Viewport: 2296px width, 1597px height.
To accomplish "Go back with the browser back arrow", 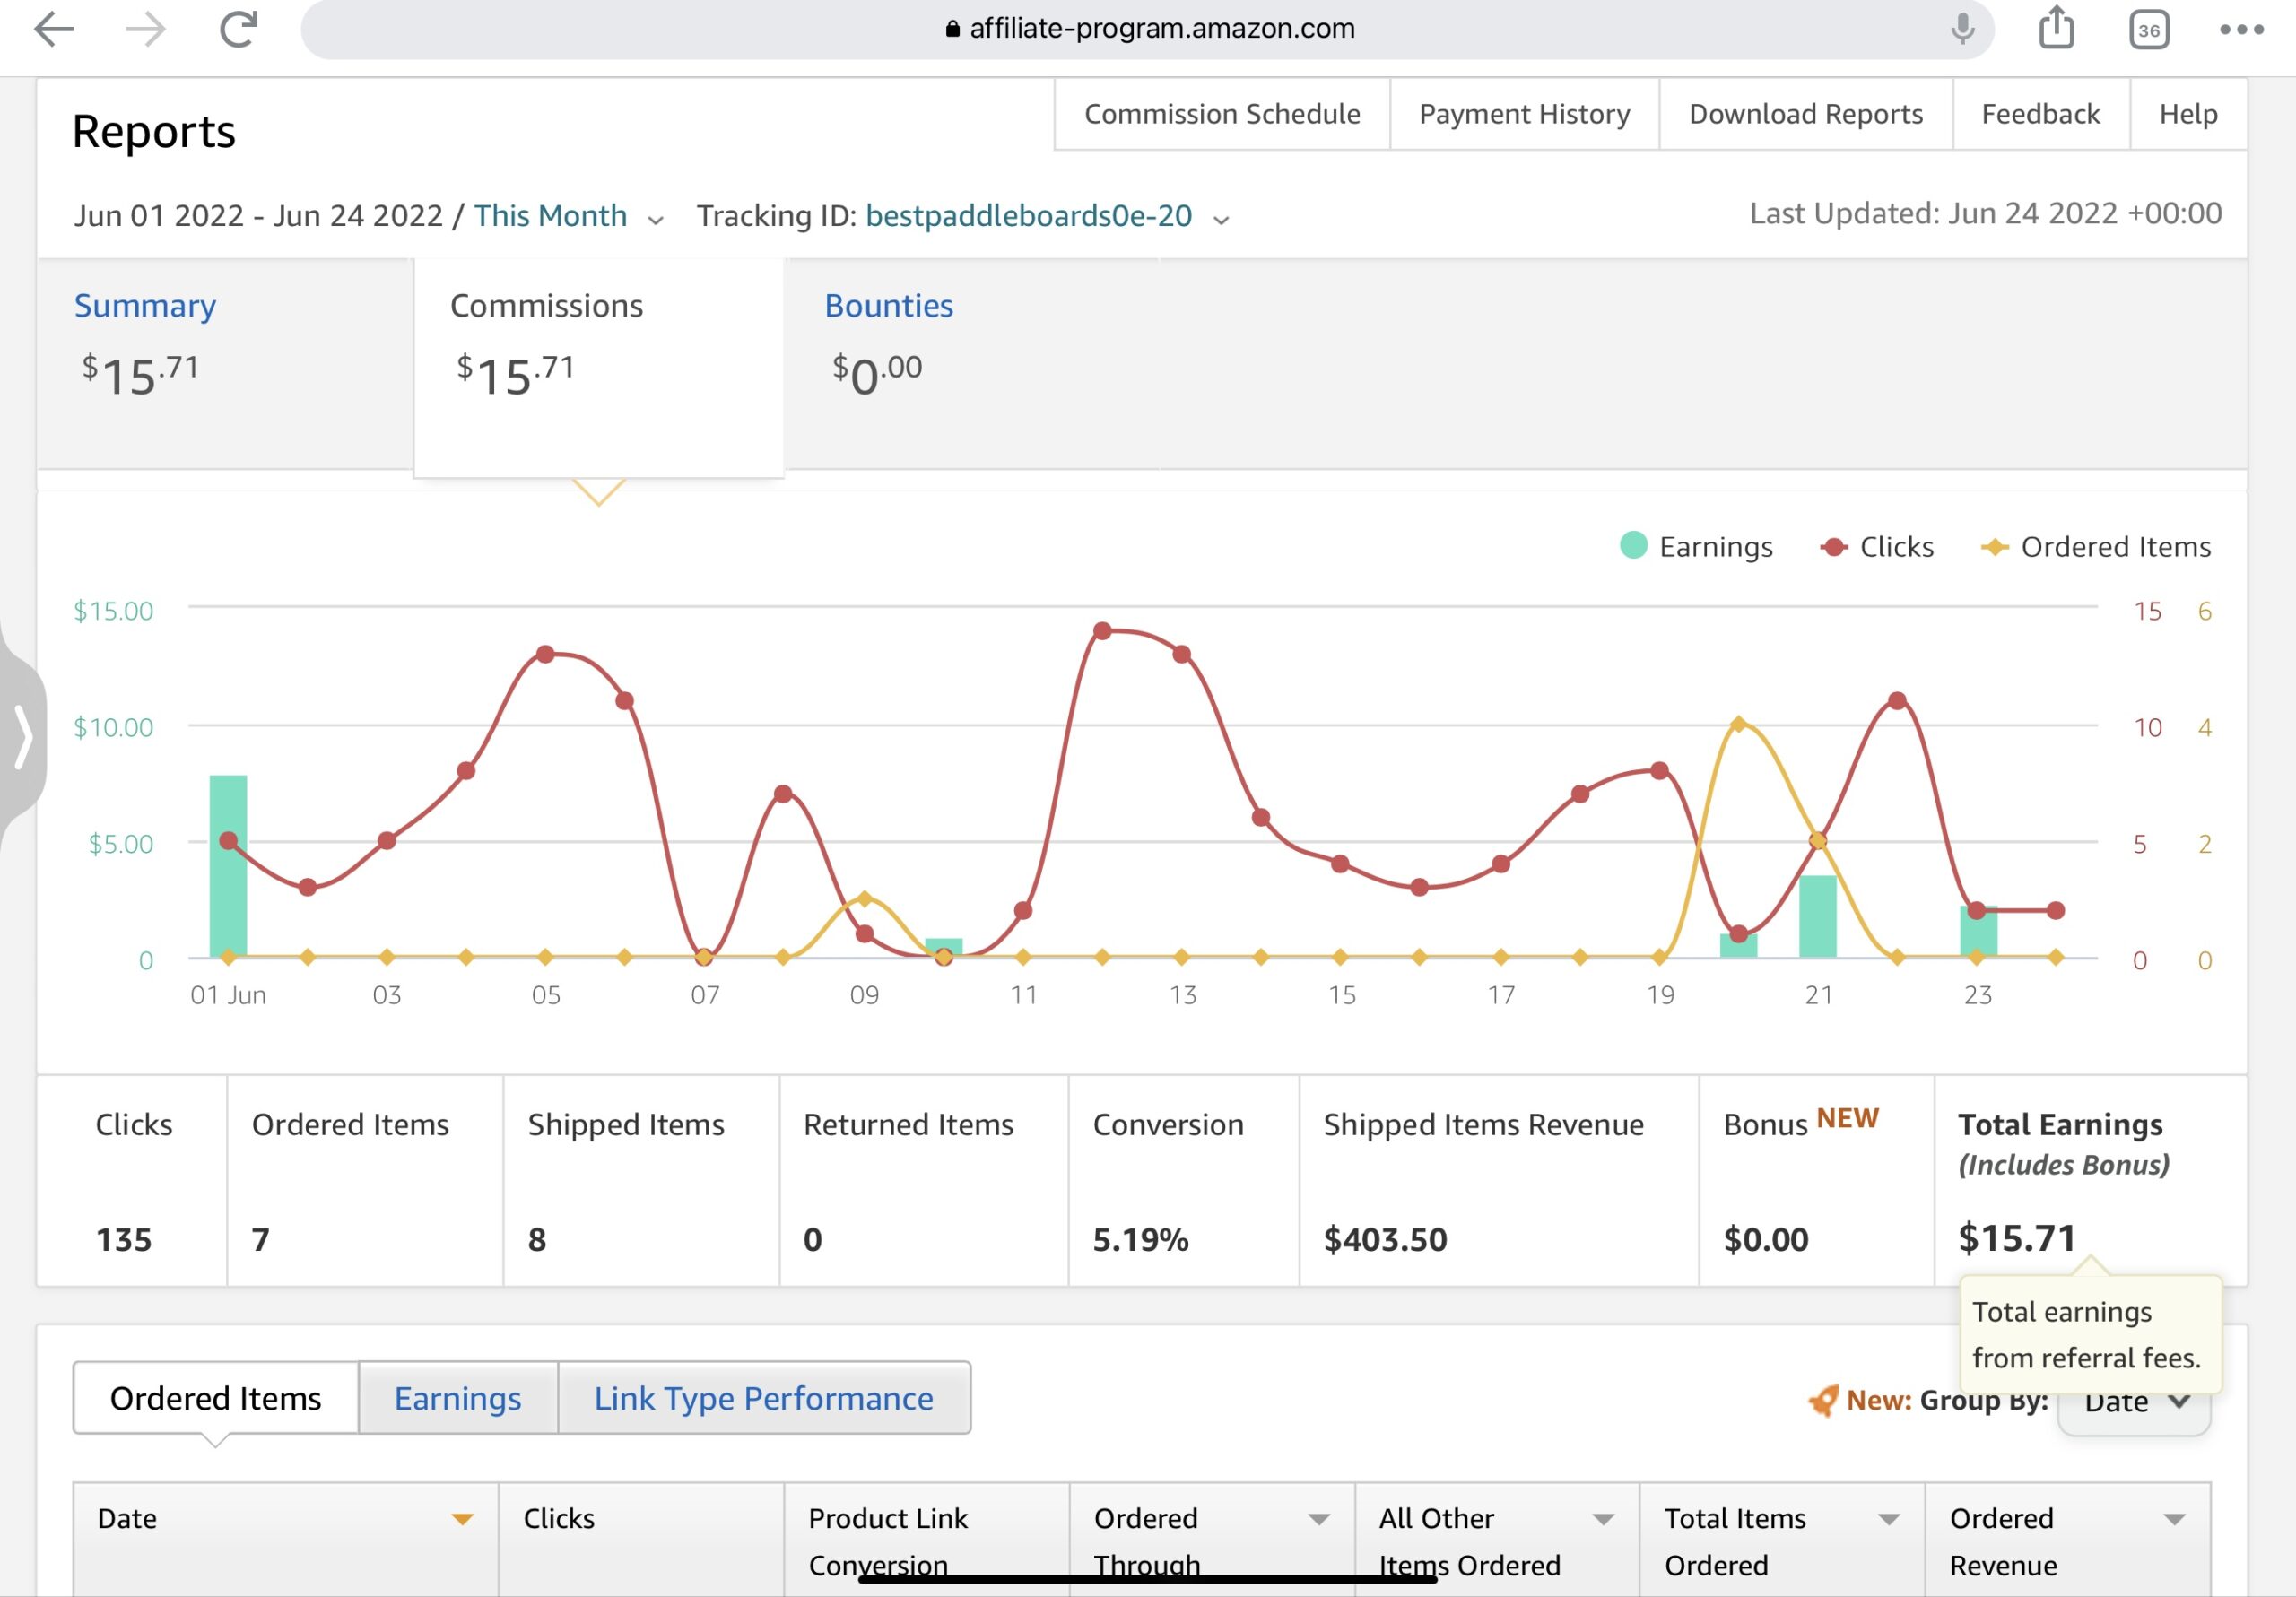I will point(54,29).
